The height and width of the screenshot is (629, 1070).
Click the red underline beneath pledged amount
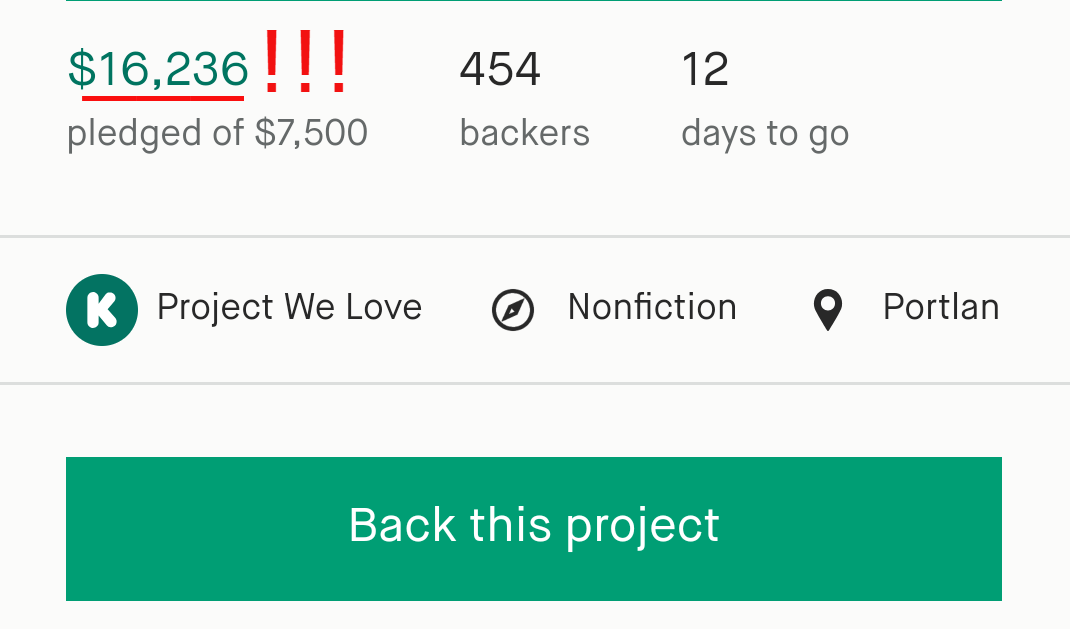pos(163,99)
